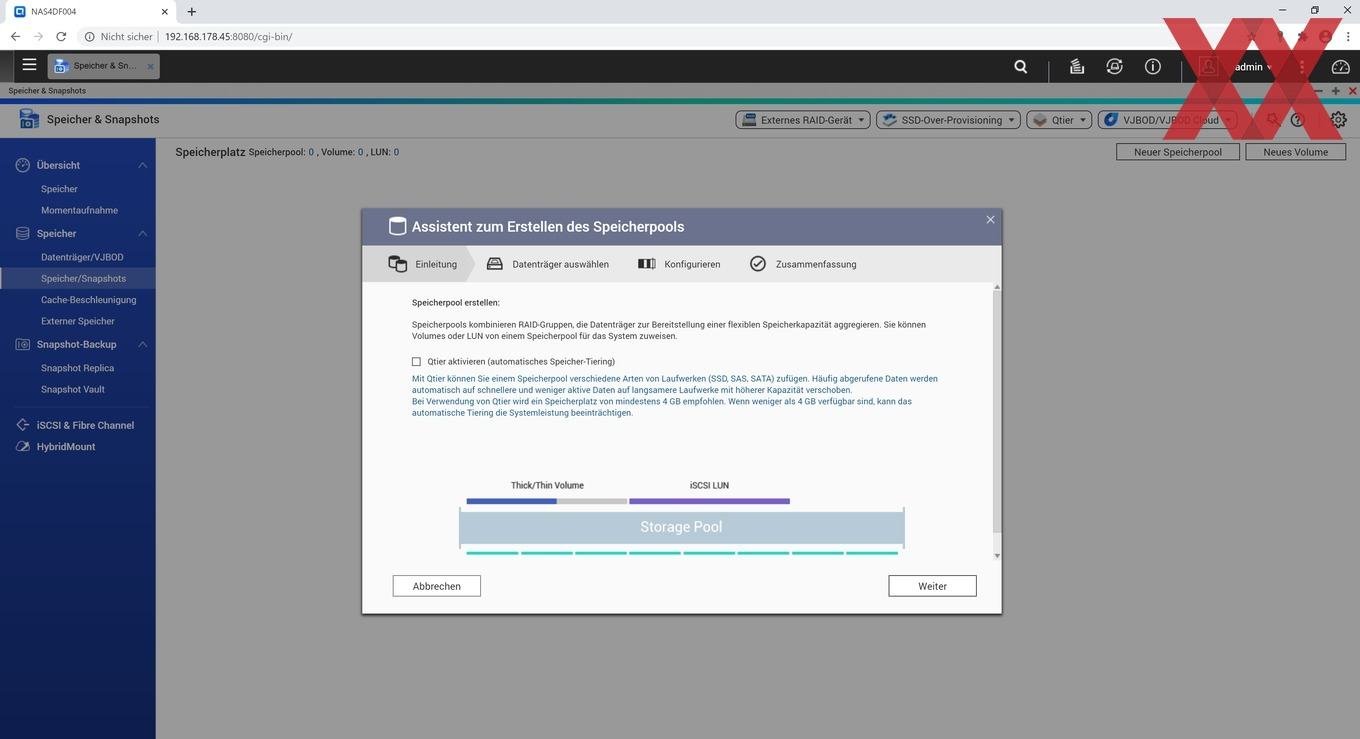Reload the browser page
The width and height of the screenshot is (1360, 739).
point(61,37)
